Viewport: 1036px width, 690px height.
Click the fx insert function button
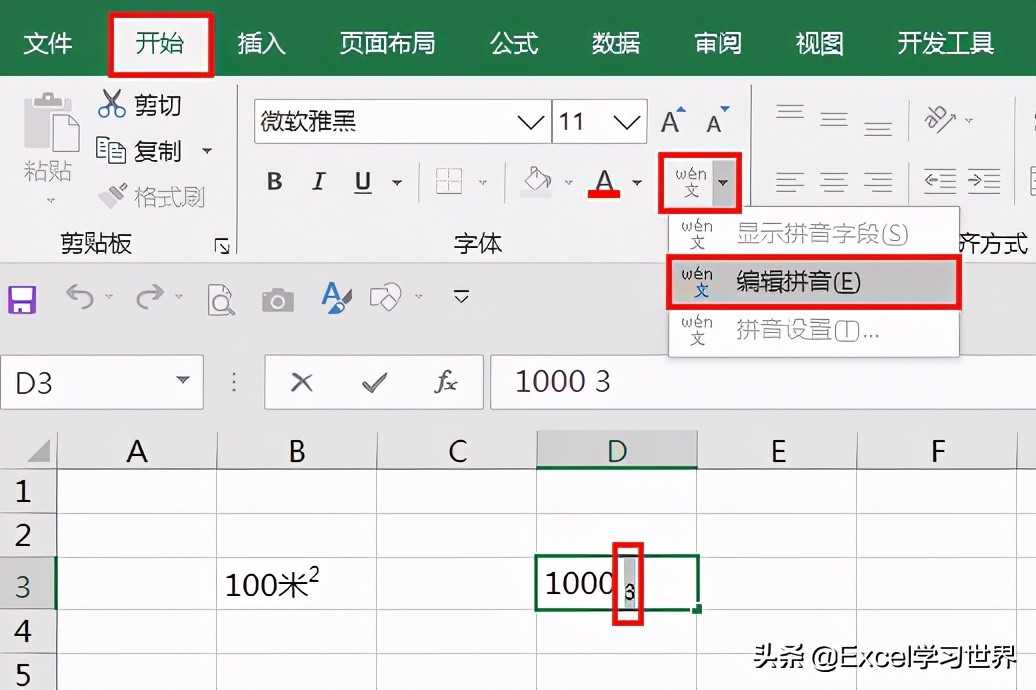point(446,381)
